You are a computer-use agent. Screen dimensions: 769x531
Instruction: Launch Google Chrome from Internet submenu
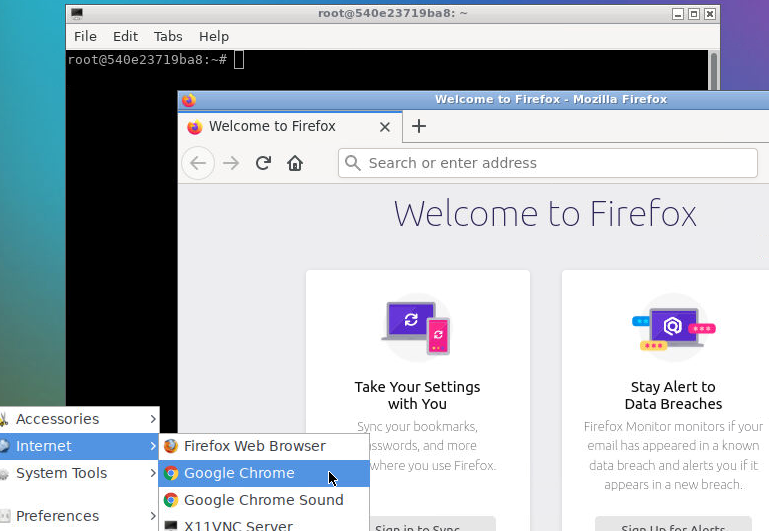coord(264,473)
